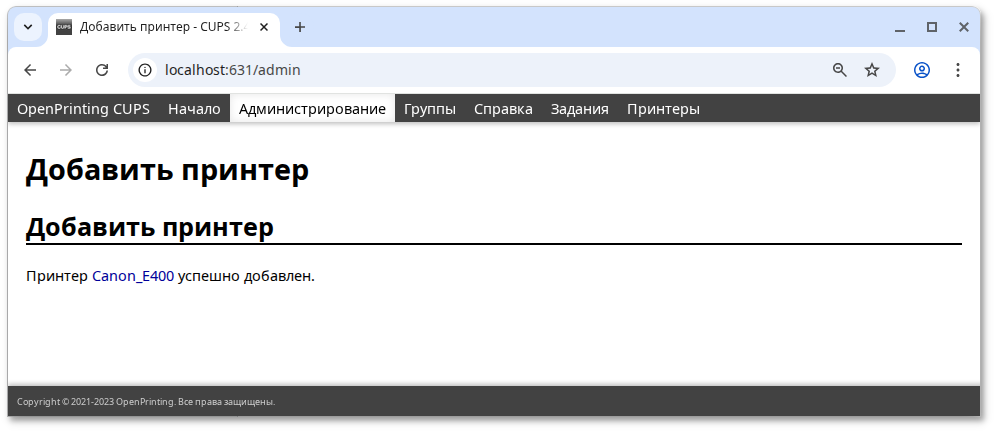Open the Администрирование section
This screenshot has width=994, height=431.
(x=313, y=109)
